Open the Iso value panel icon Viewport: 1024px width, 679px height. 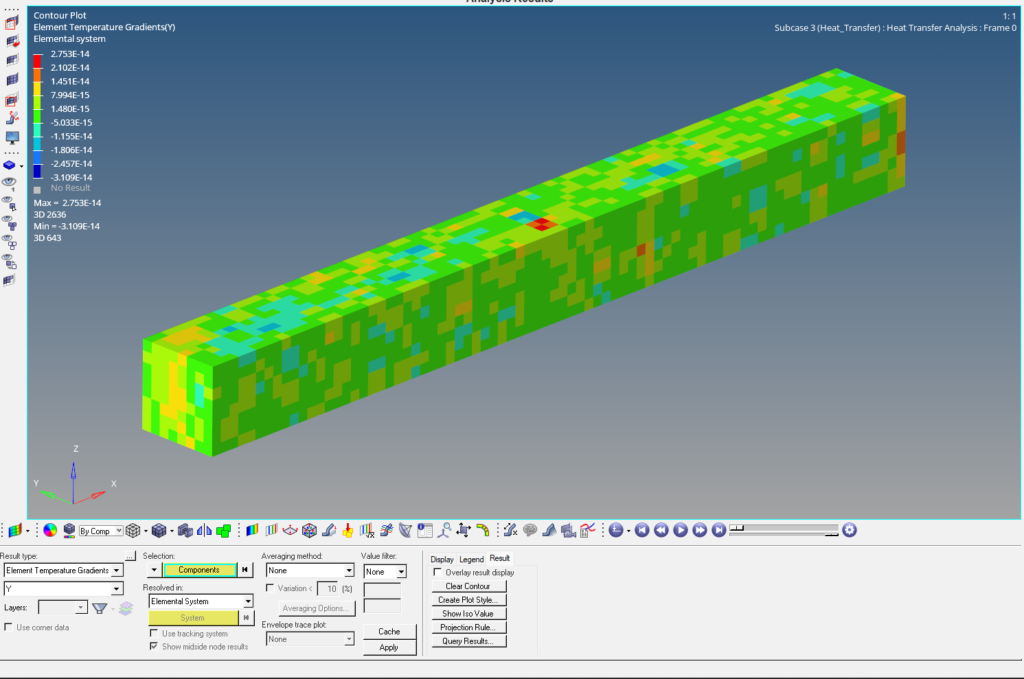point(271,530)
